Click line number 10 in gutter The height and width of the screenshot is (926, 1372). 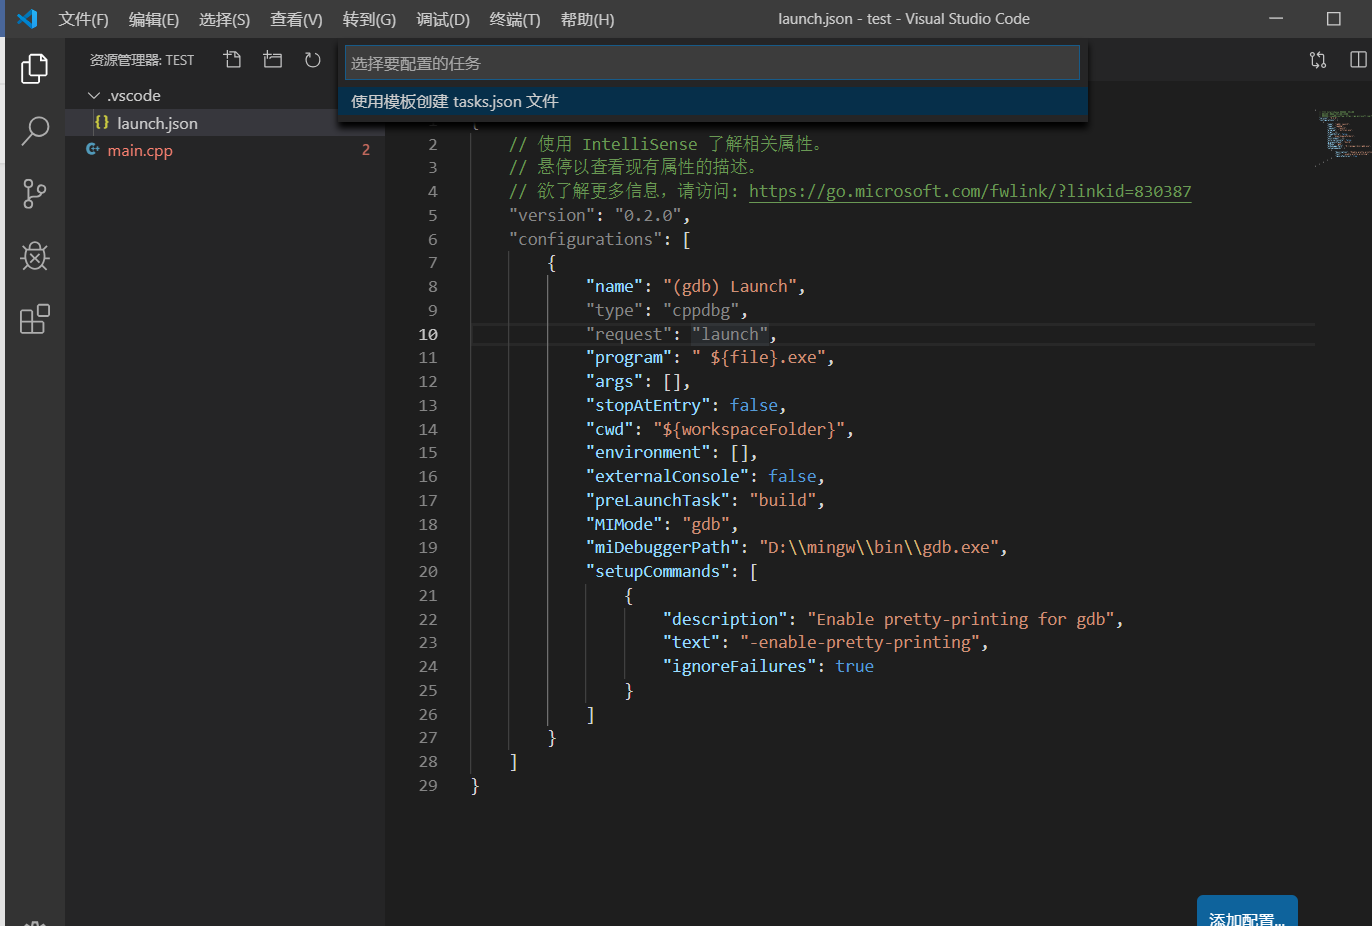click(428, 335)
